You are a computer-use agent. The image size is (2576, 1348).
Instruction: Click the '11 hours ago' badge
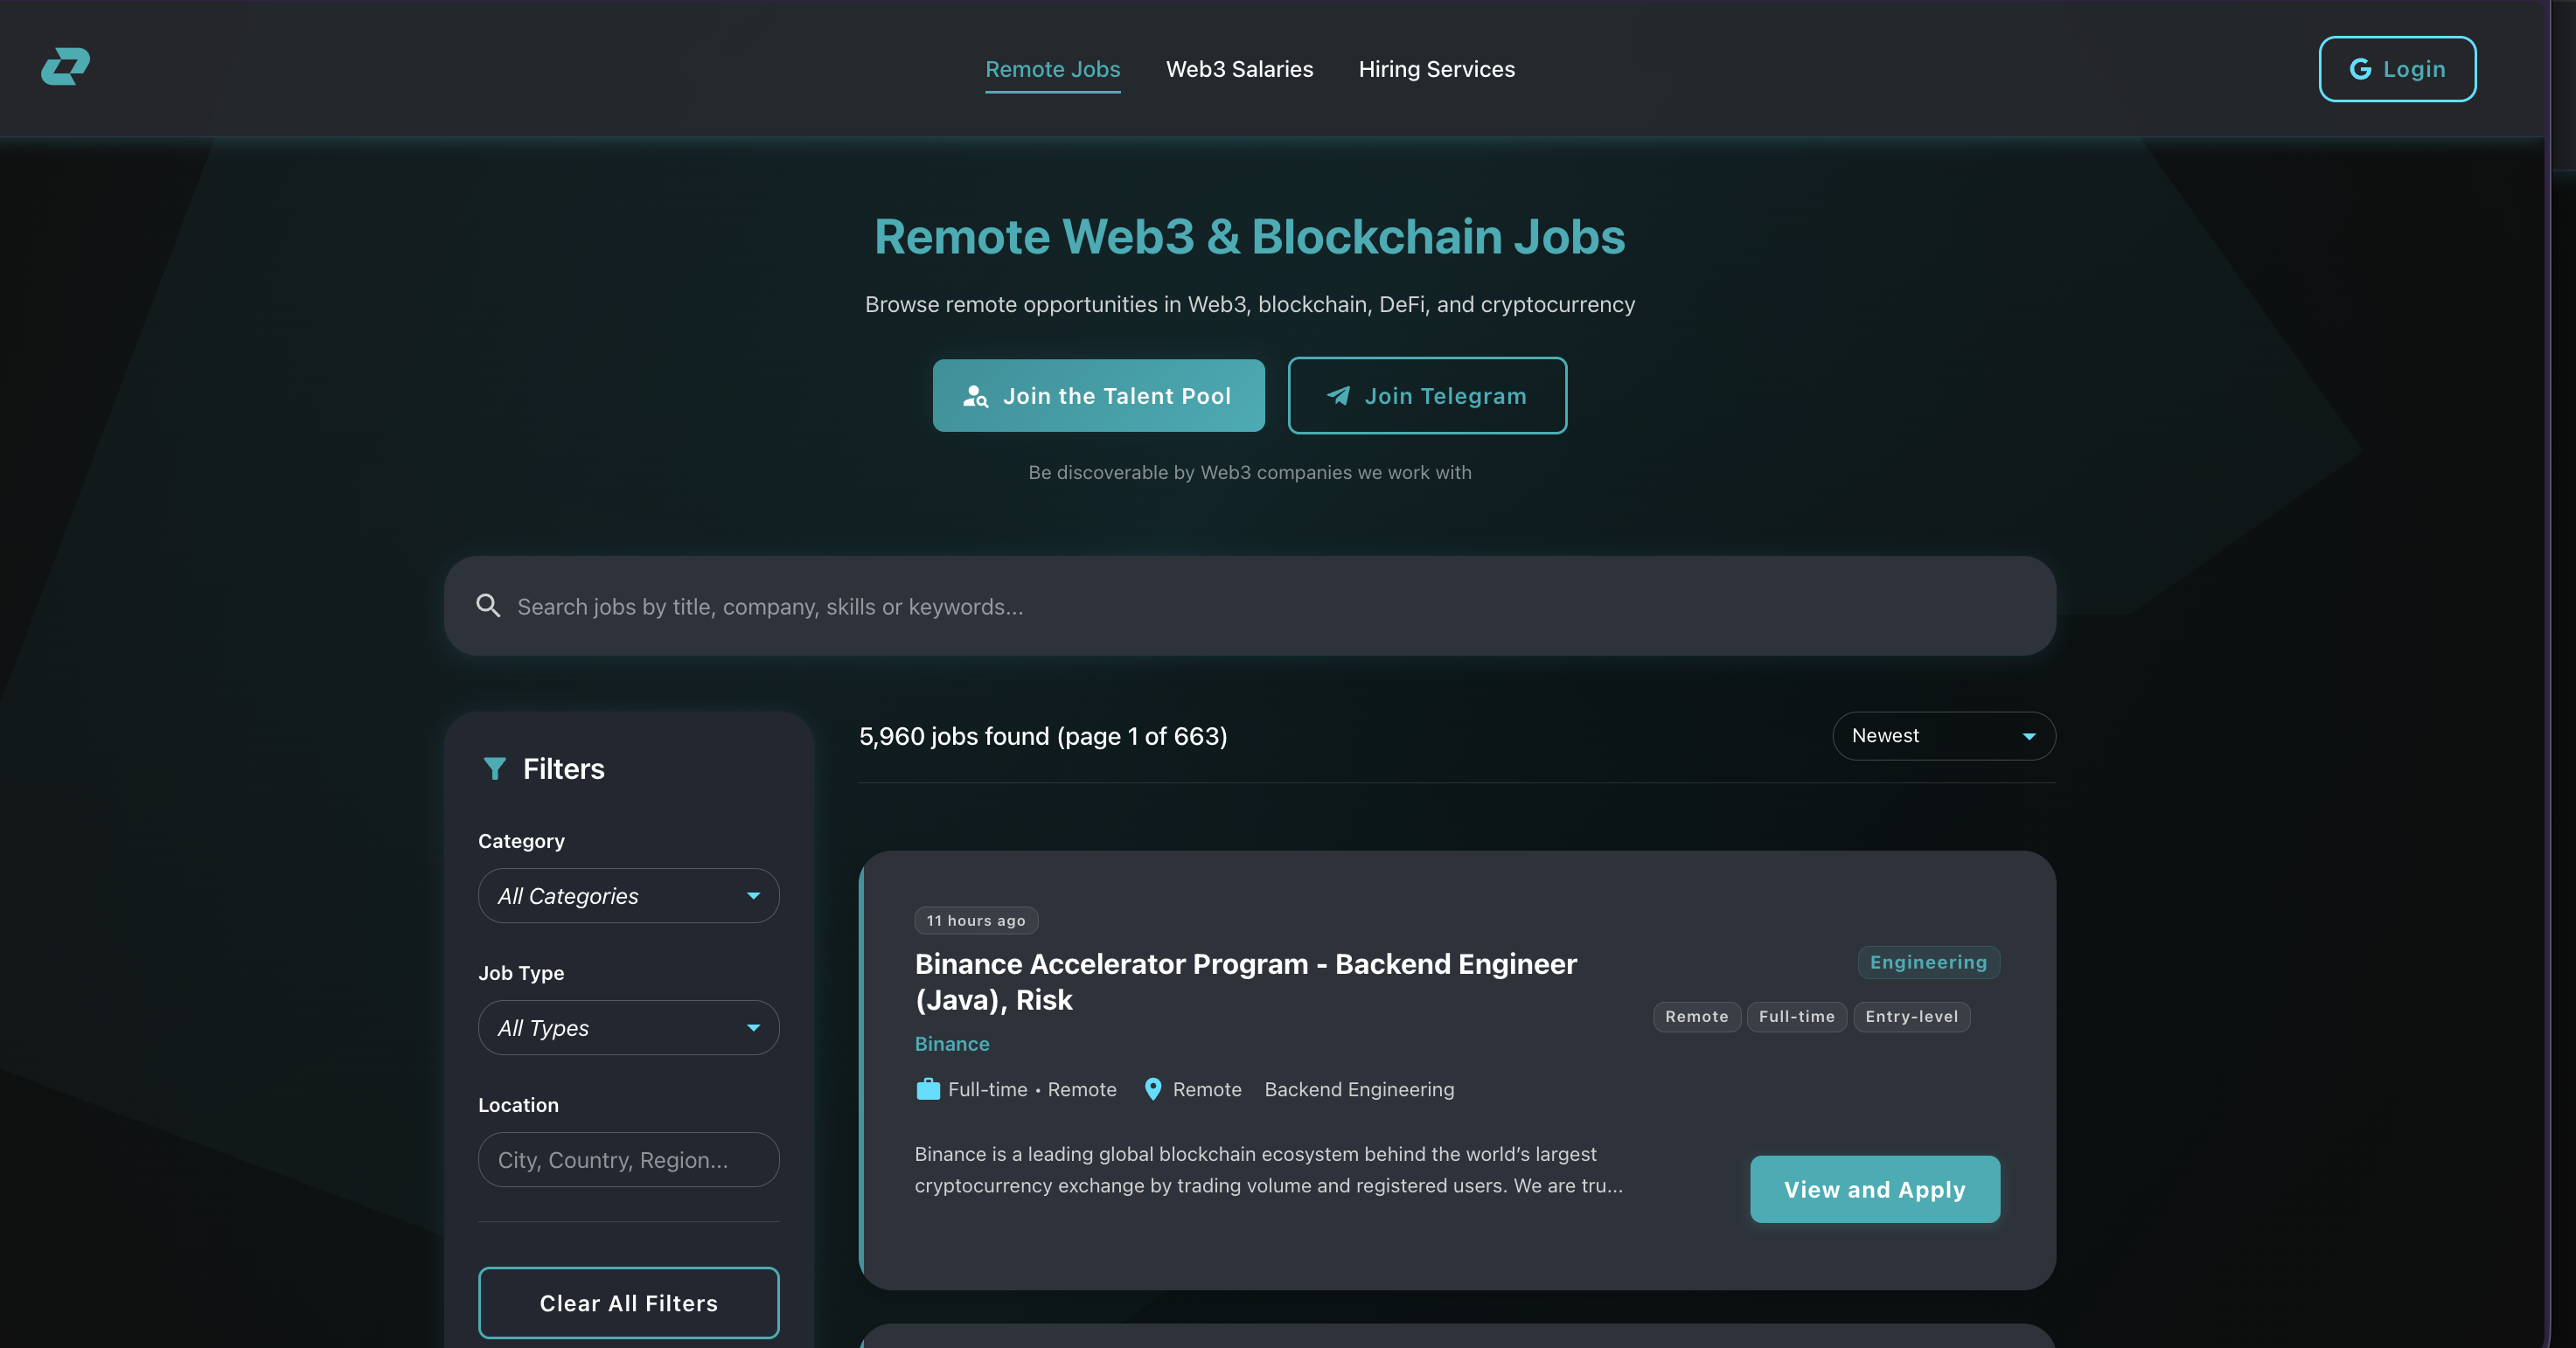coord(975,921)
